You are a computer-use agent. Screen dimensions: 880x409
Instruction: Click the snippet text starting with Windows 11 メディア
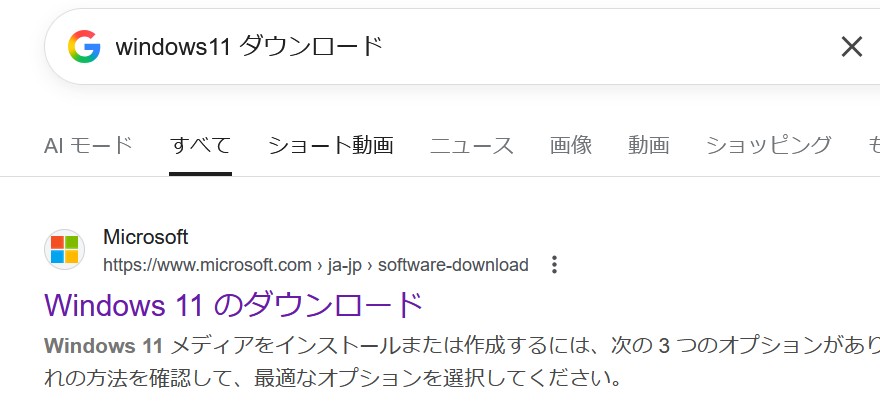461,362
